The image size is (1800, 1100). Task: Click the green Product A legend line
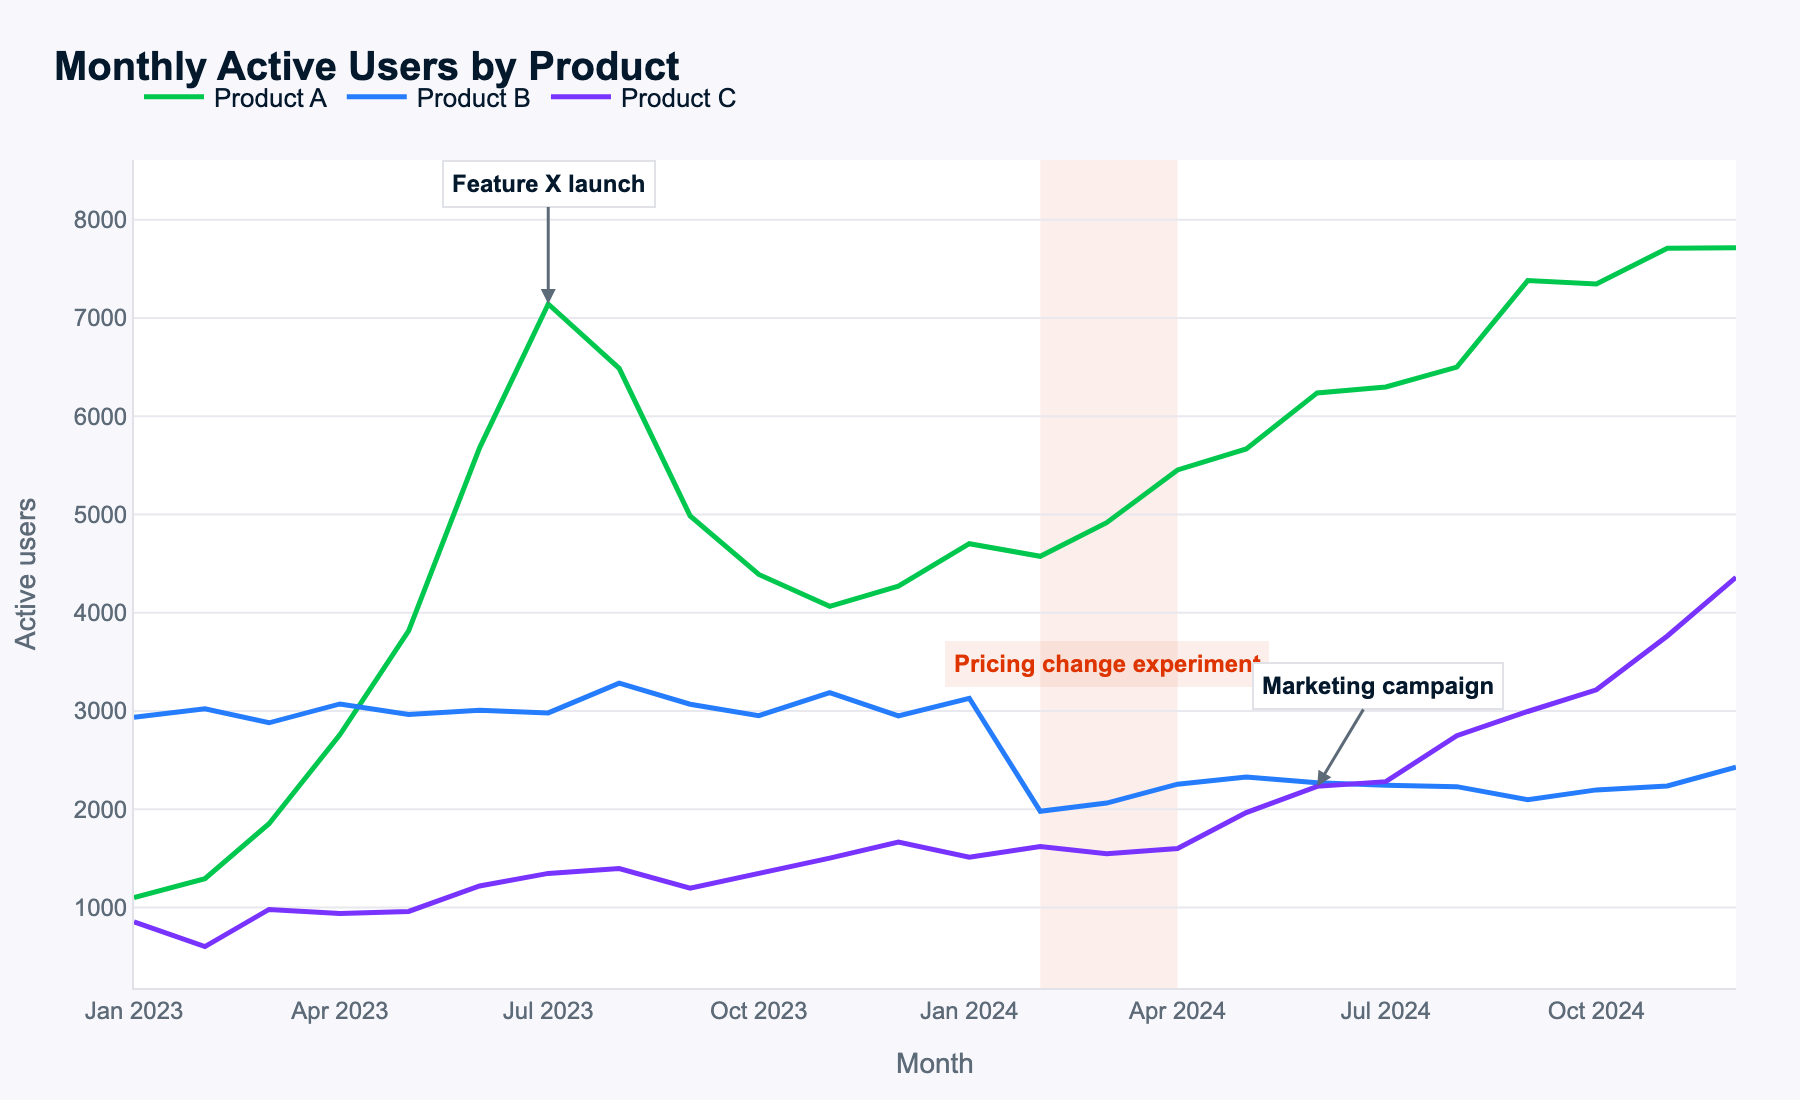[x=175, y=98]
